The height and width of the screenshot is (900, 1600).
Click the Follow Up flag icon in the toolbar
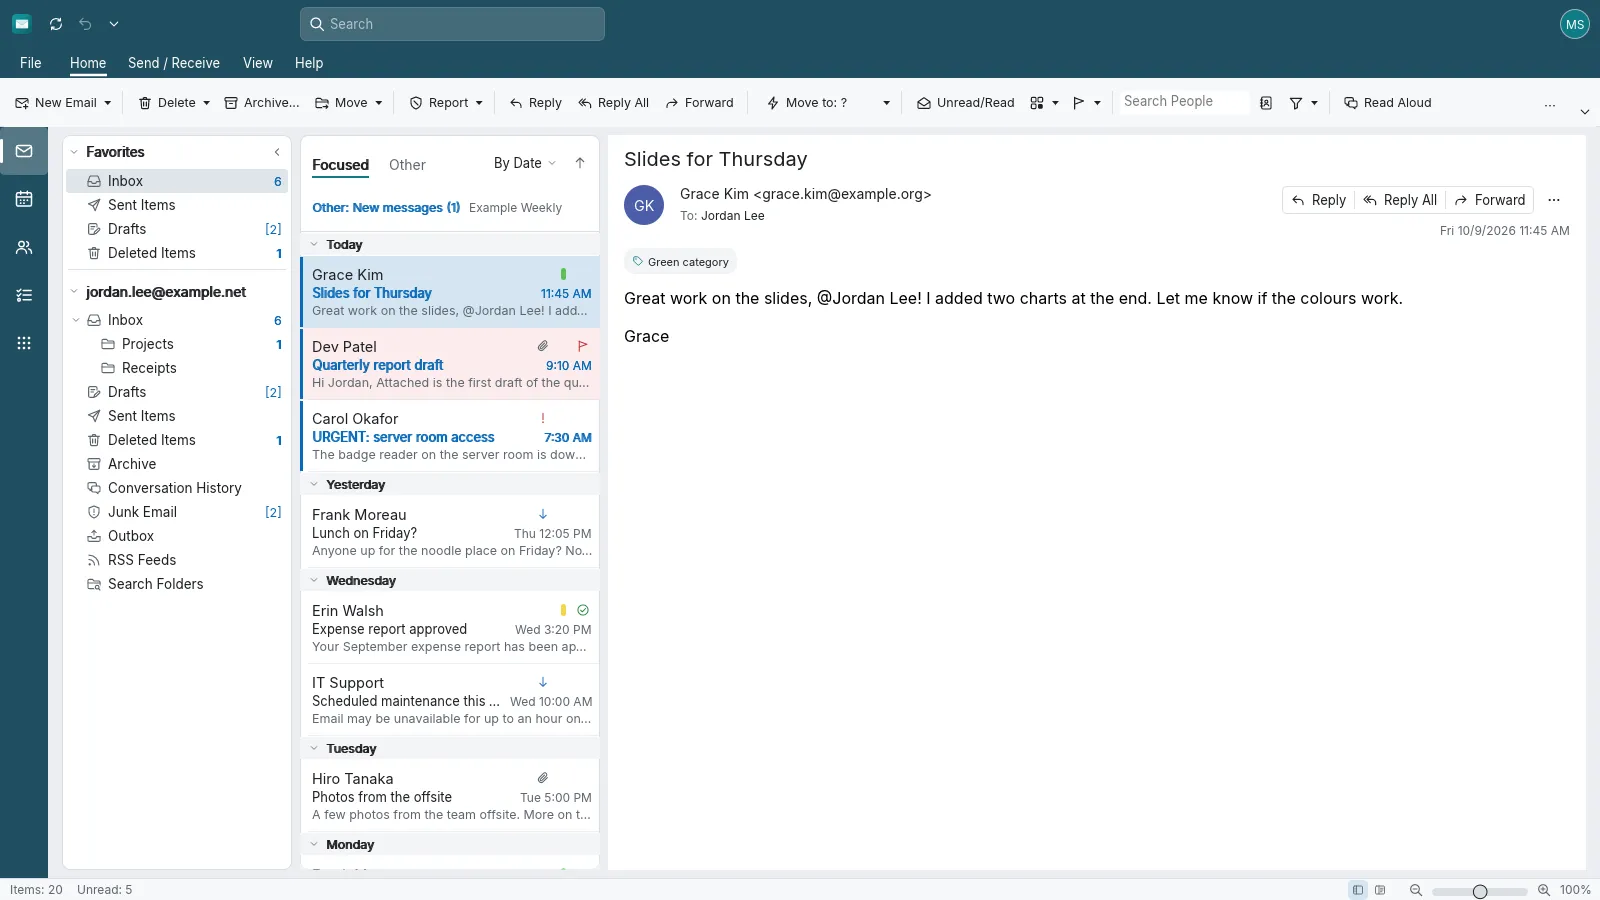click(x=1078, y=103)
